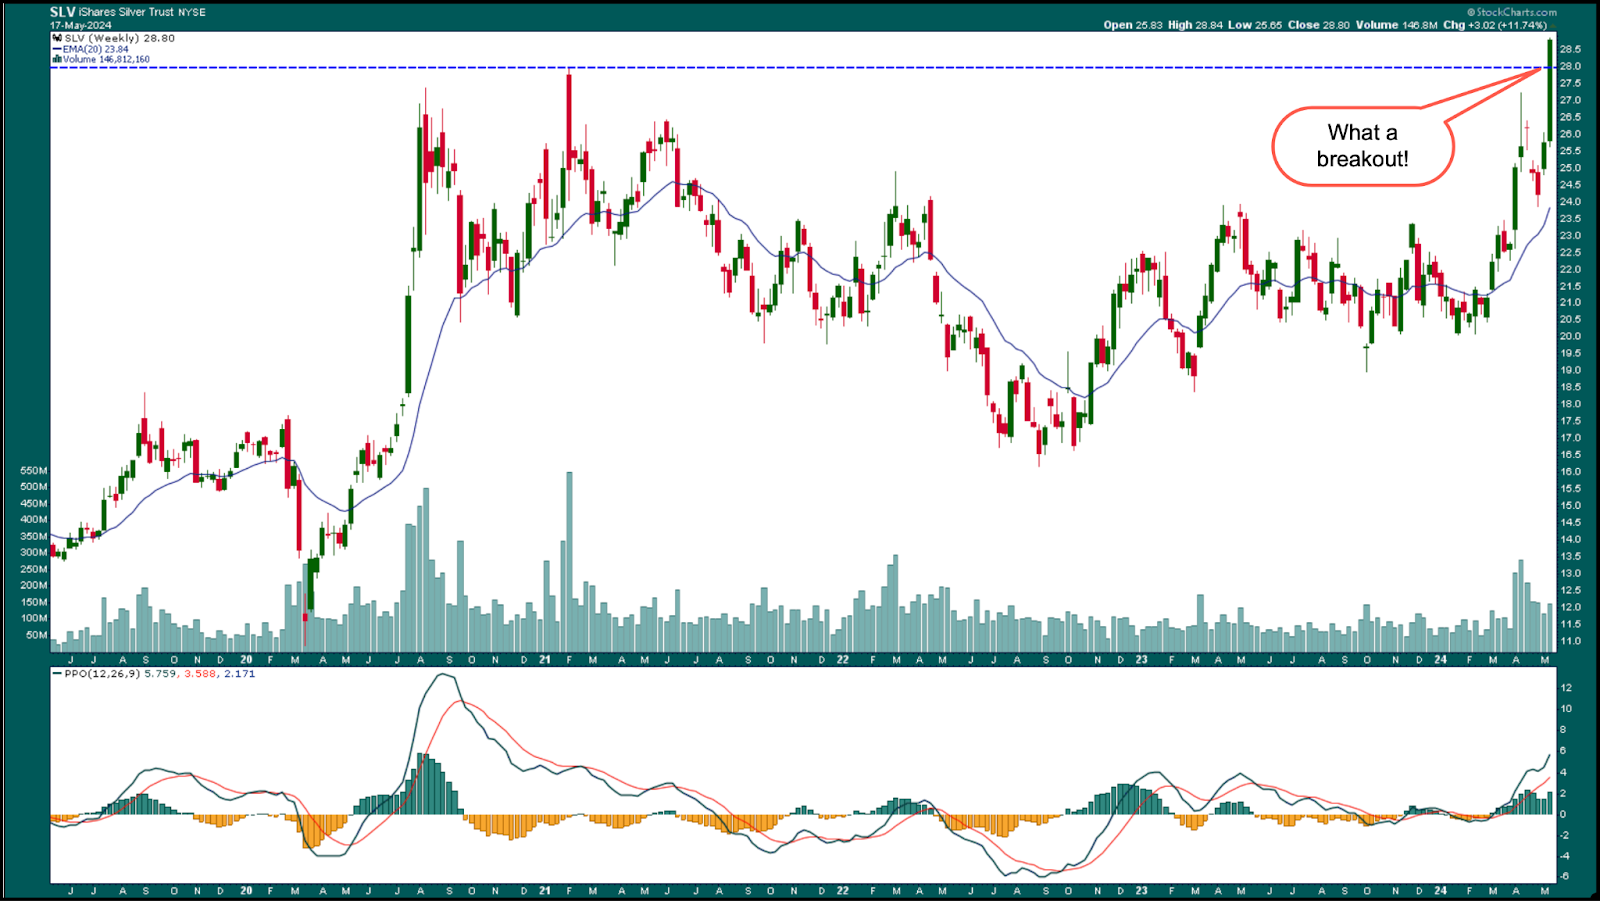Image resolution: width=1600 pixels, height=901 pixels.
Task: Click the red PPO signal value 3.588
Action: (x=200, y=674)
